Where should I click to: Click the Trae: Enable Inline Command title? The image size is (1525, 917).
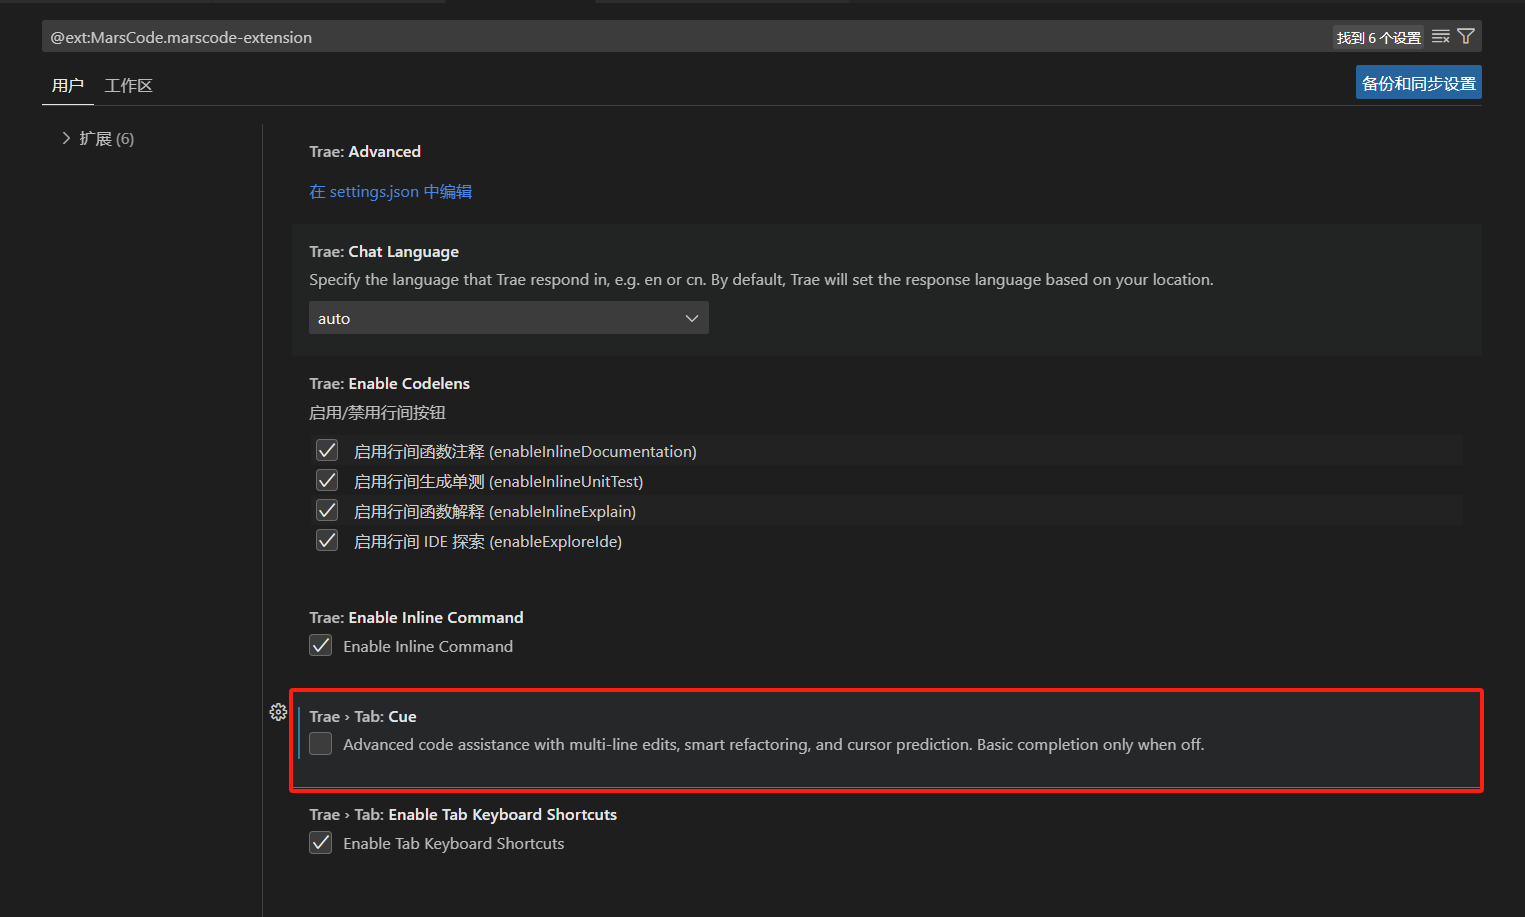(416, 617)
